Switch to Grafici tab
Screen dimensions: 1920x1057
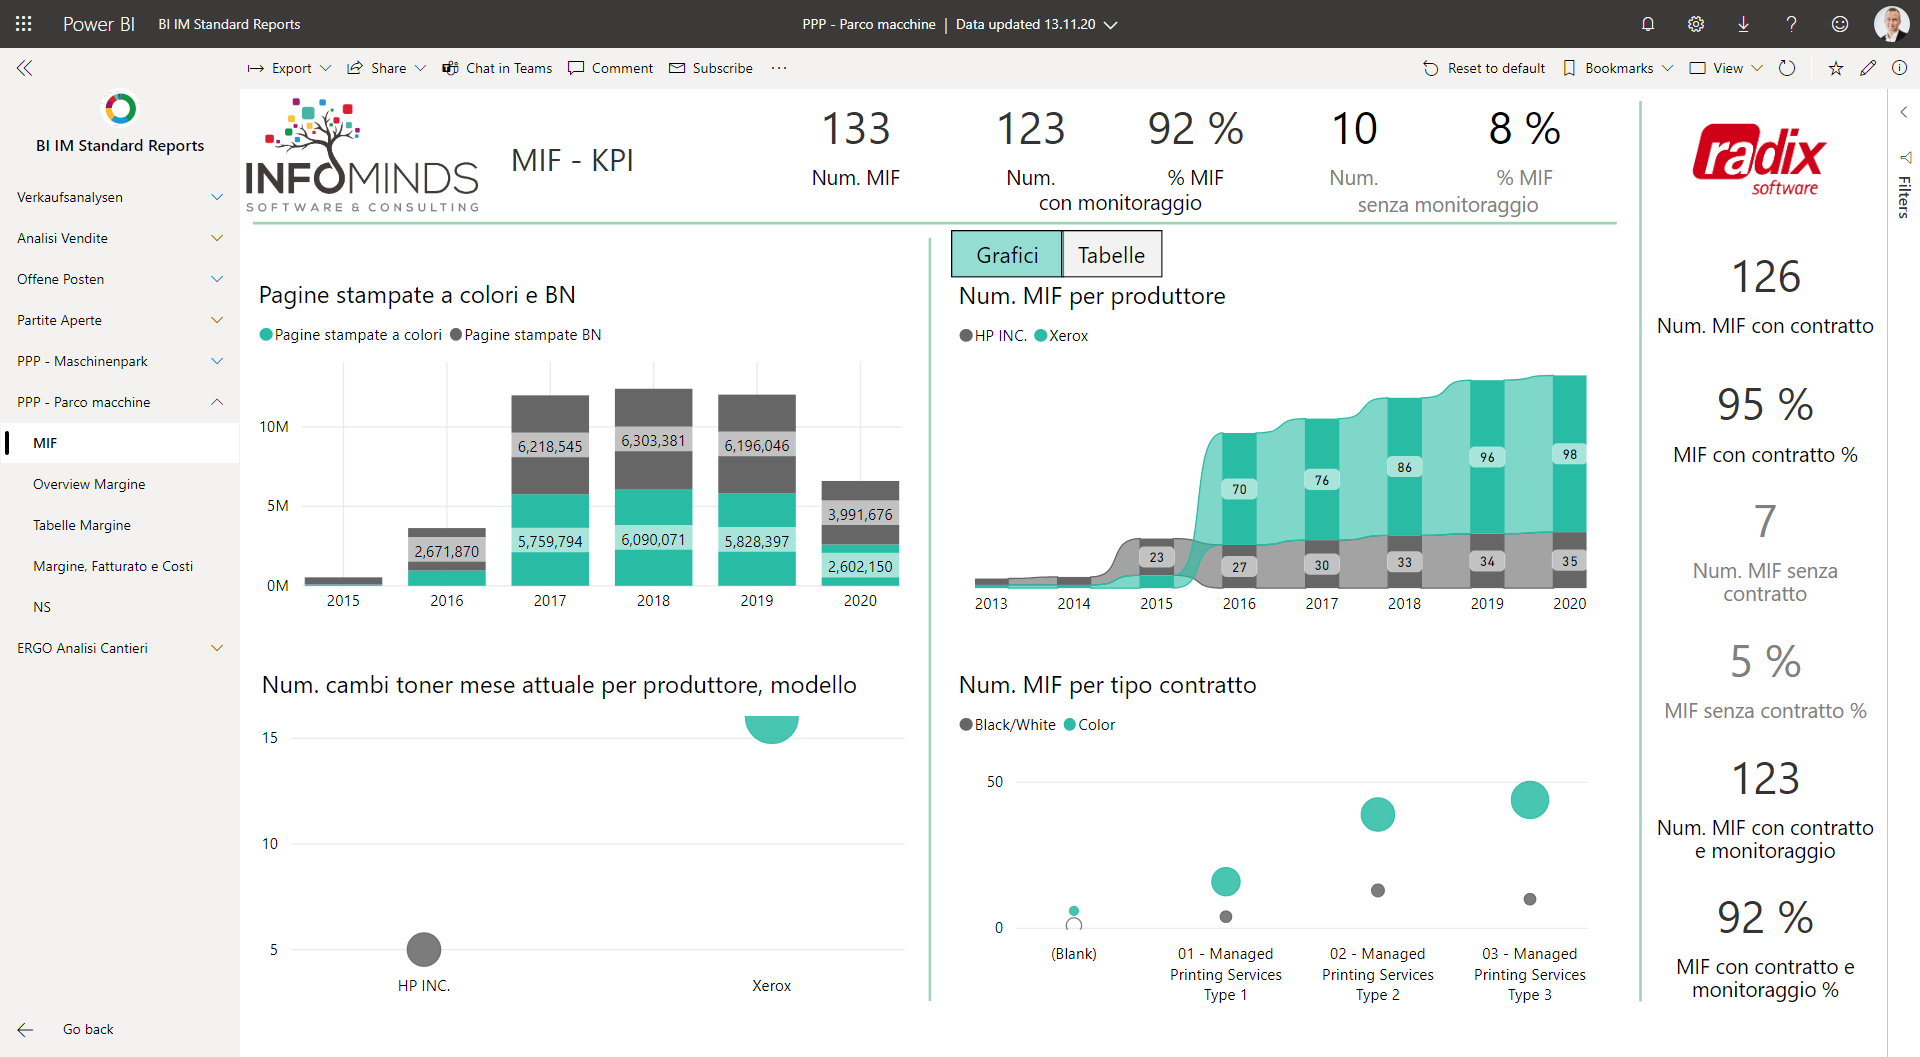1006,254
